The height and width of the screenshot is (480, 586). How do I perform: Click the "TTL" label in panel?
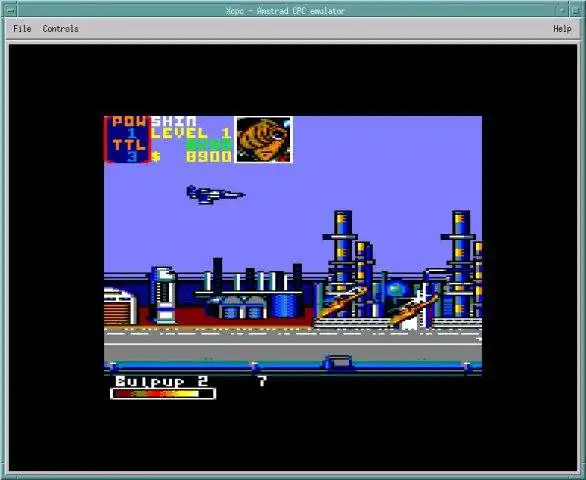point(129,145)
